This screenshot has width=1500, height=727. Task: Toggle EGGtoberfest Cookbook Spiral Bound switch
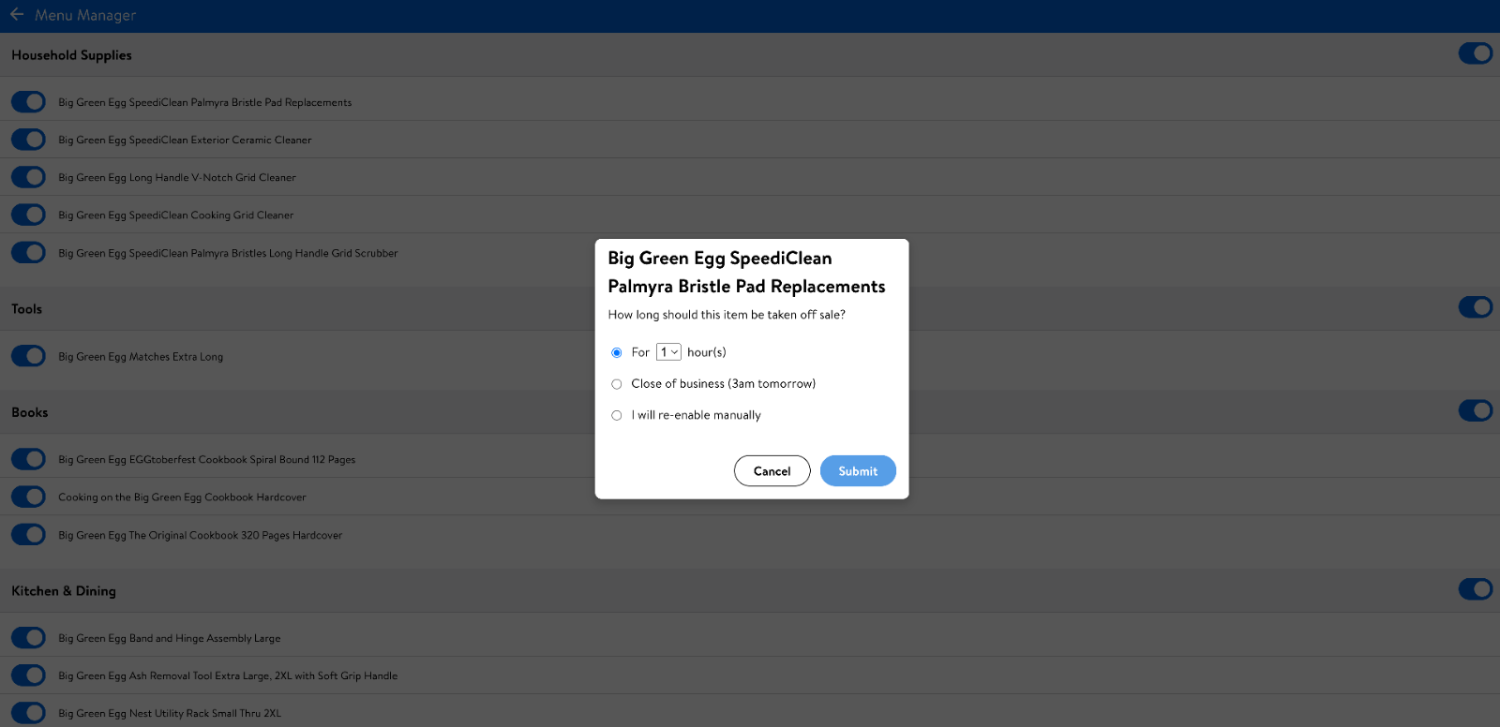tap(29, 459)
